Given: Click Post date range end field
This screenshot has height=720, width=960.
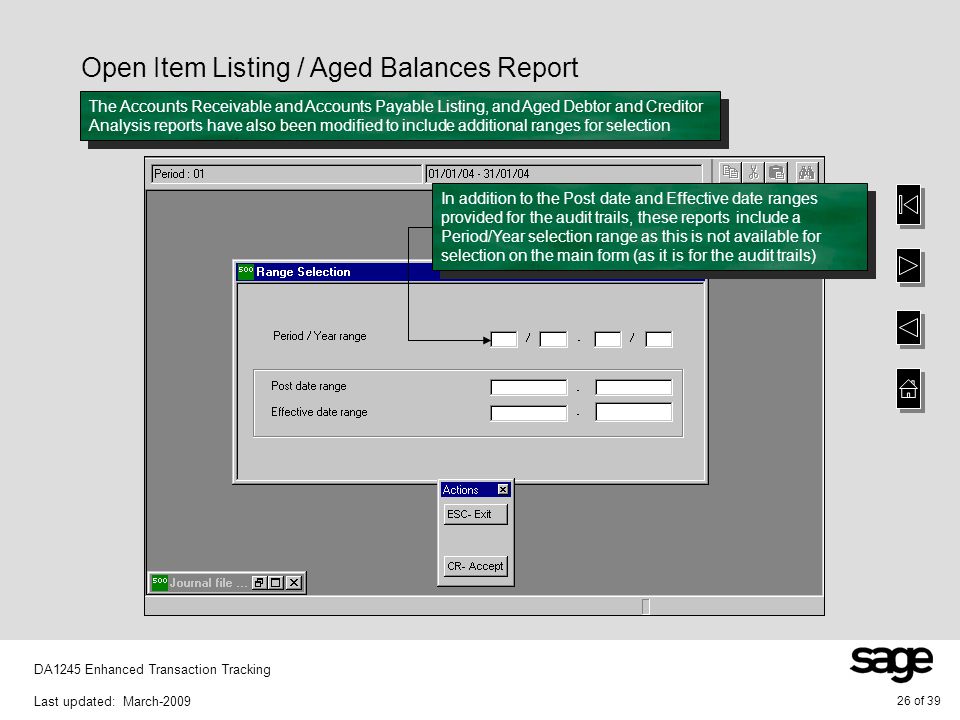Looking at the screenshot, I should [x=634, y=388].
